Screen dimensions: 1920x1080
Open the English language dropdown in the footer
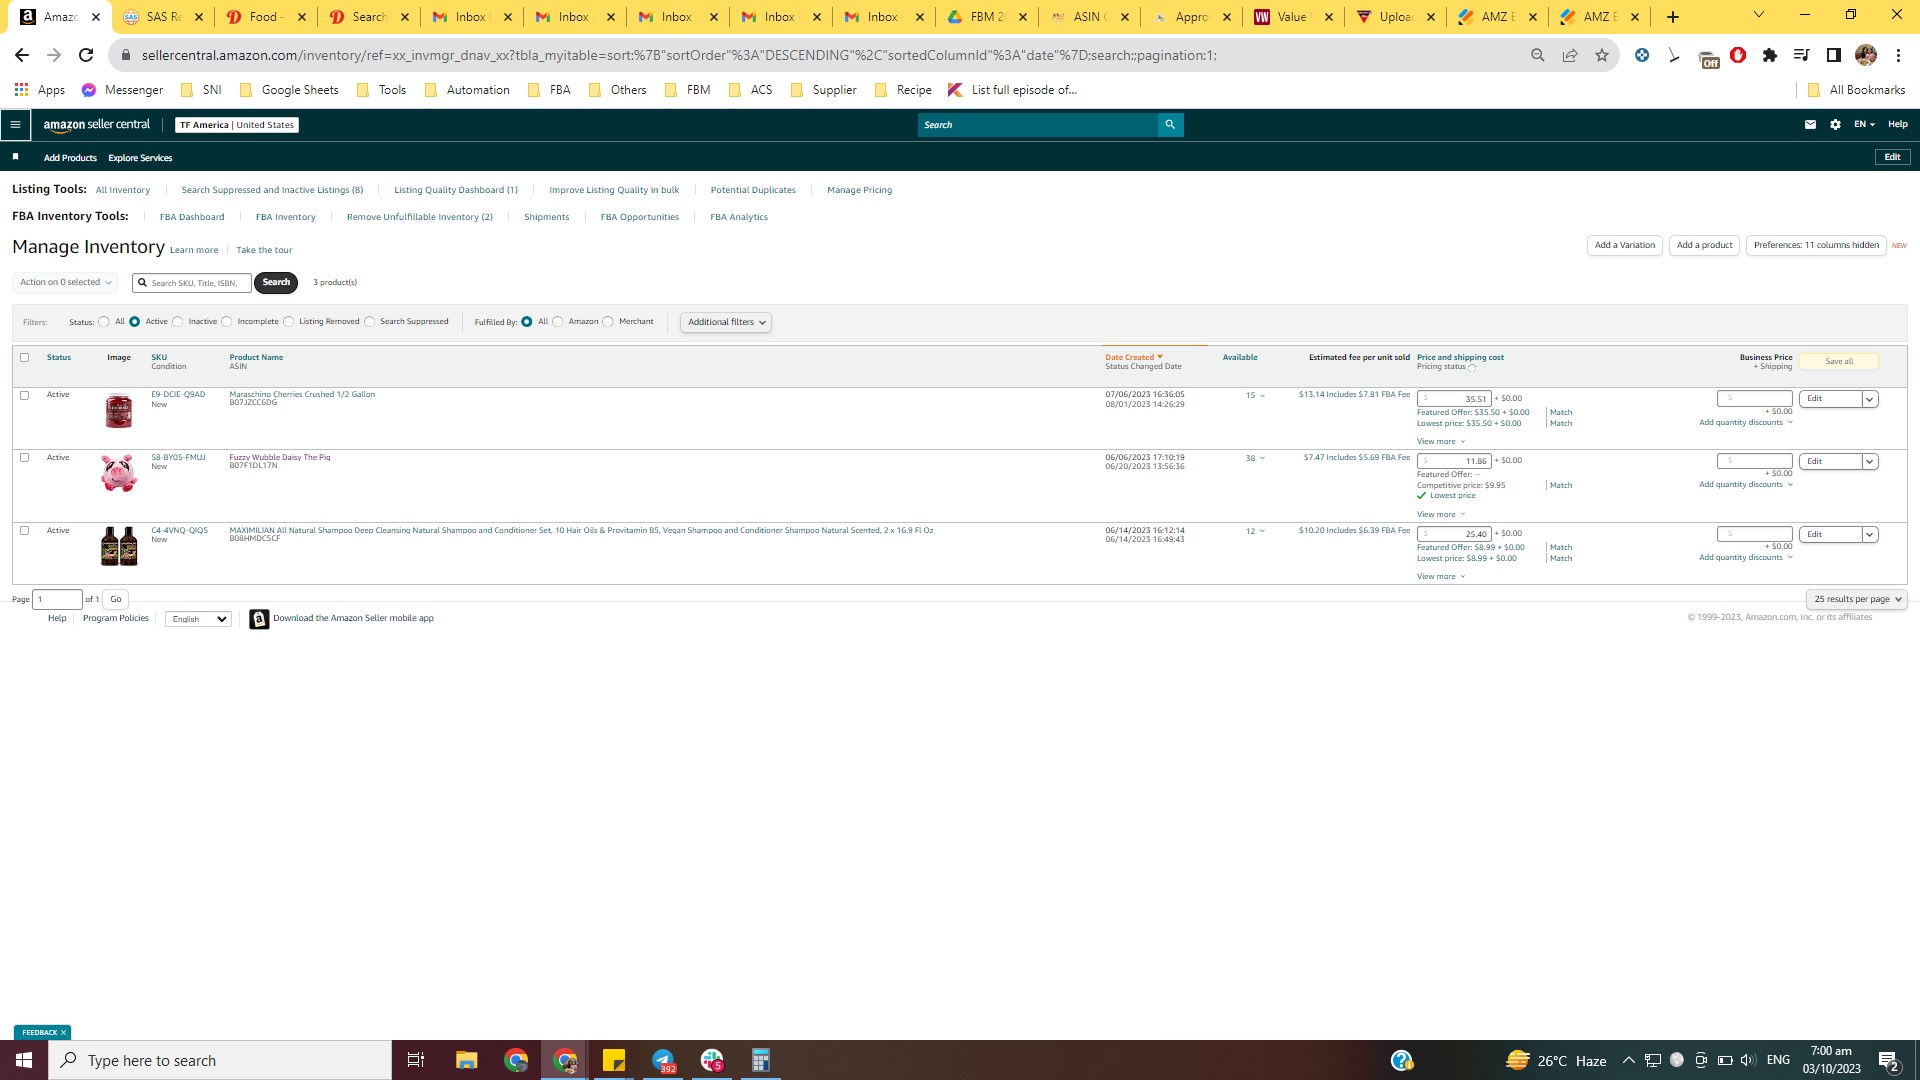tap(198, 619)
